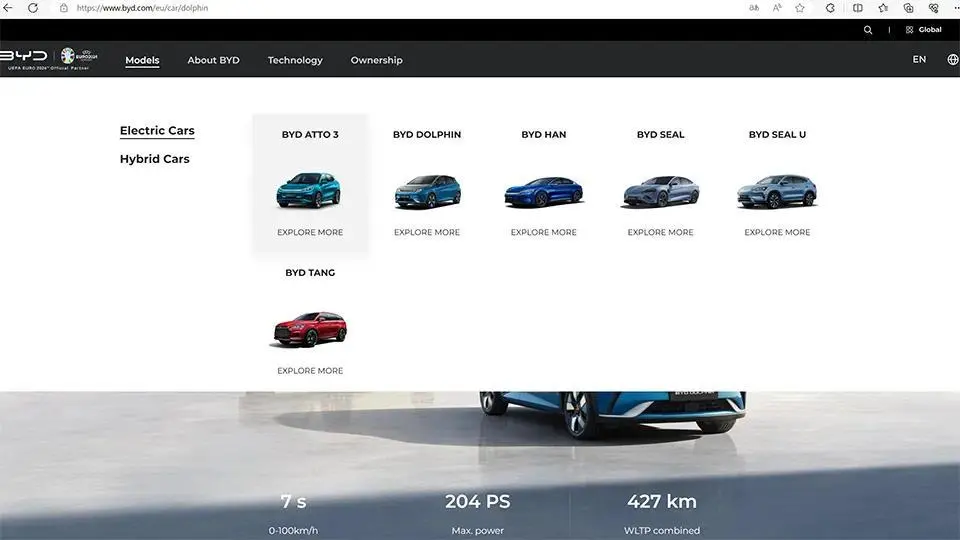Explore more about BYD TANG
The width and height of the screenshot is (960, 540).
[x=310, y=370]
